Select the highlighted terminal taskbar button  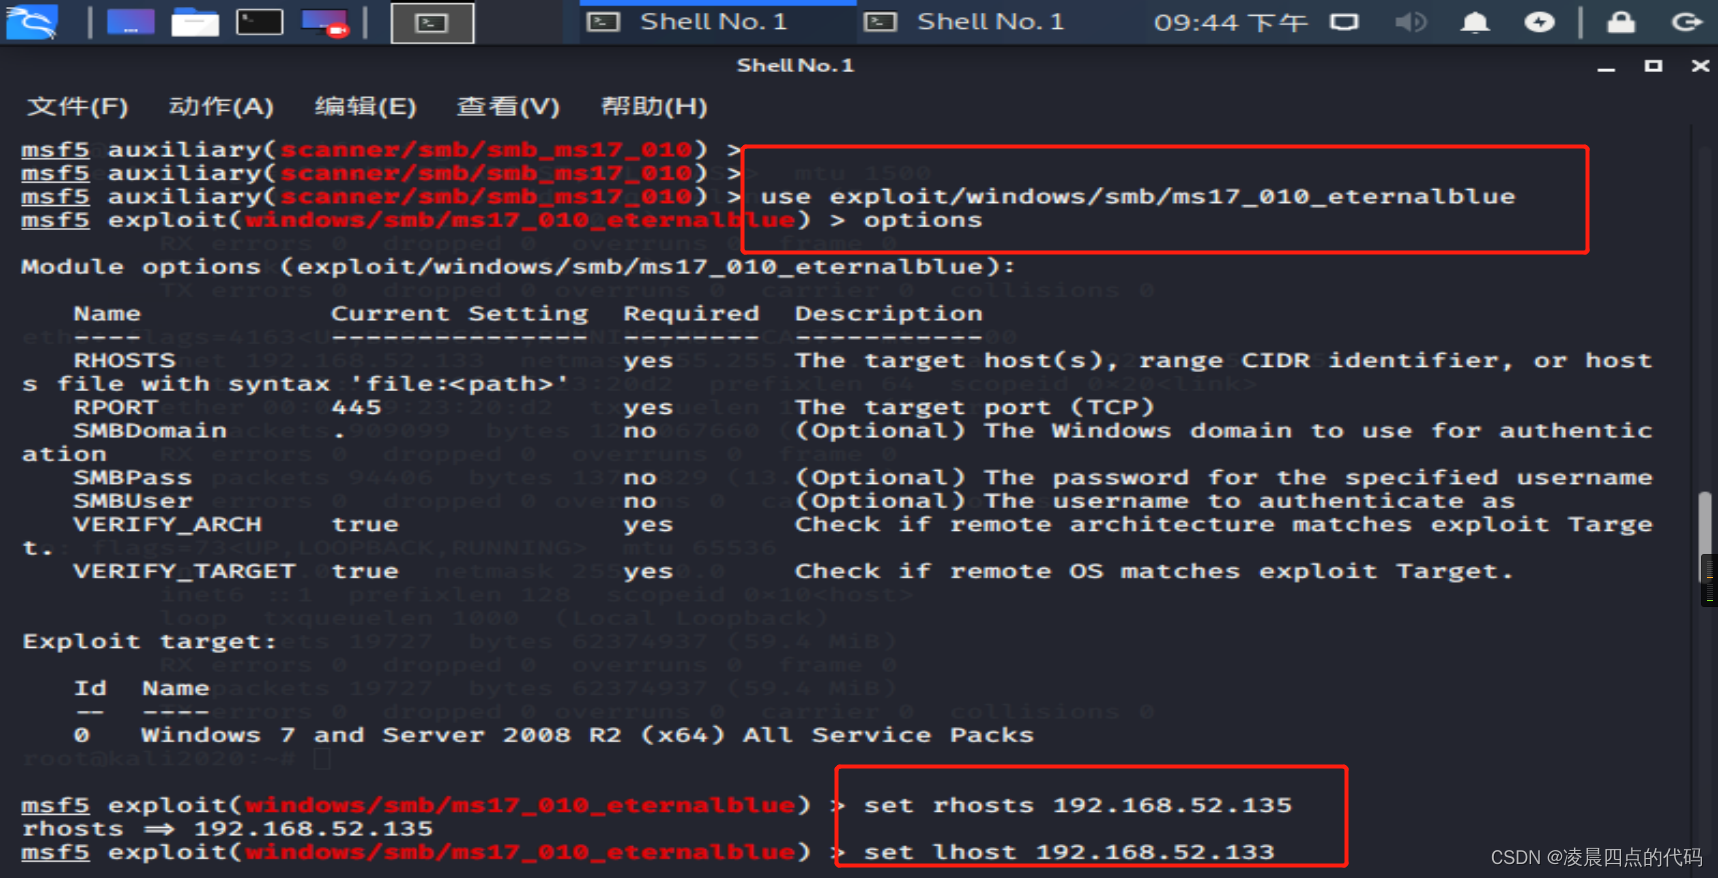click(432, 23)
